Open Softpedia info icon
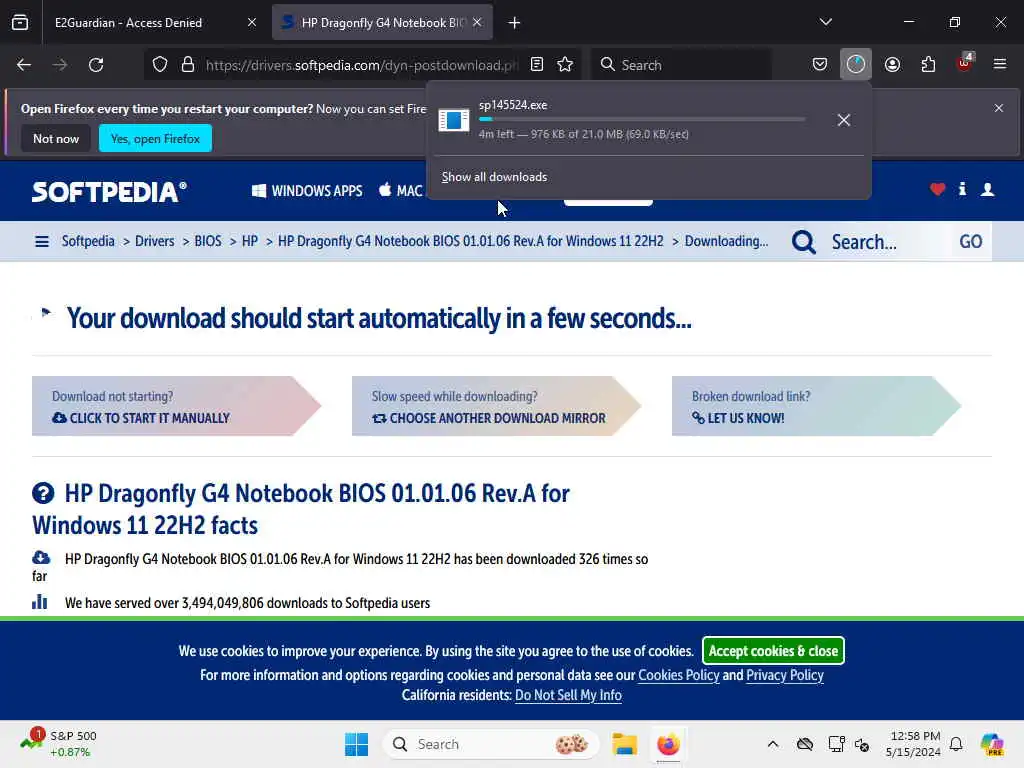Viewport: 1024px width, 768px height. [x=963, y=189]
